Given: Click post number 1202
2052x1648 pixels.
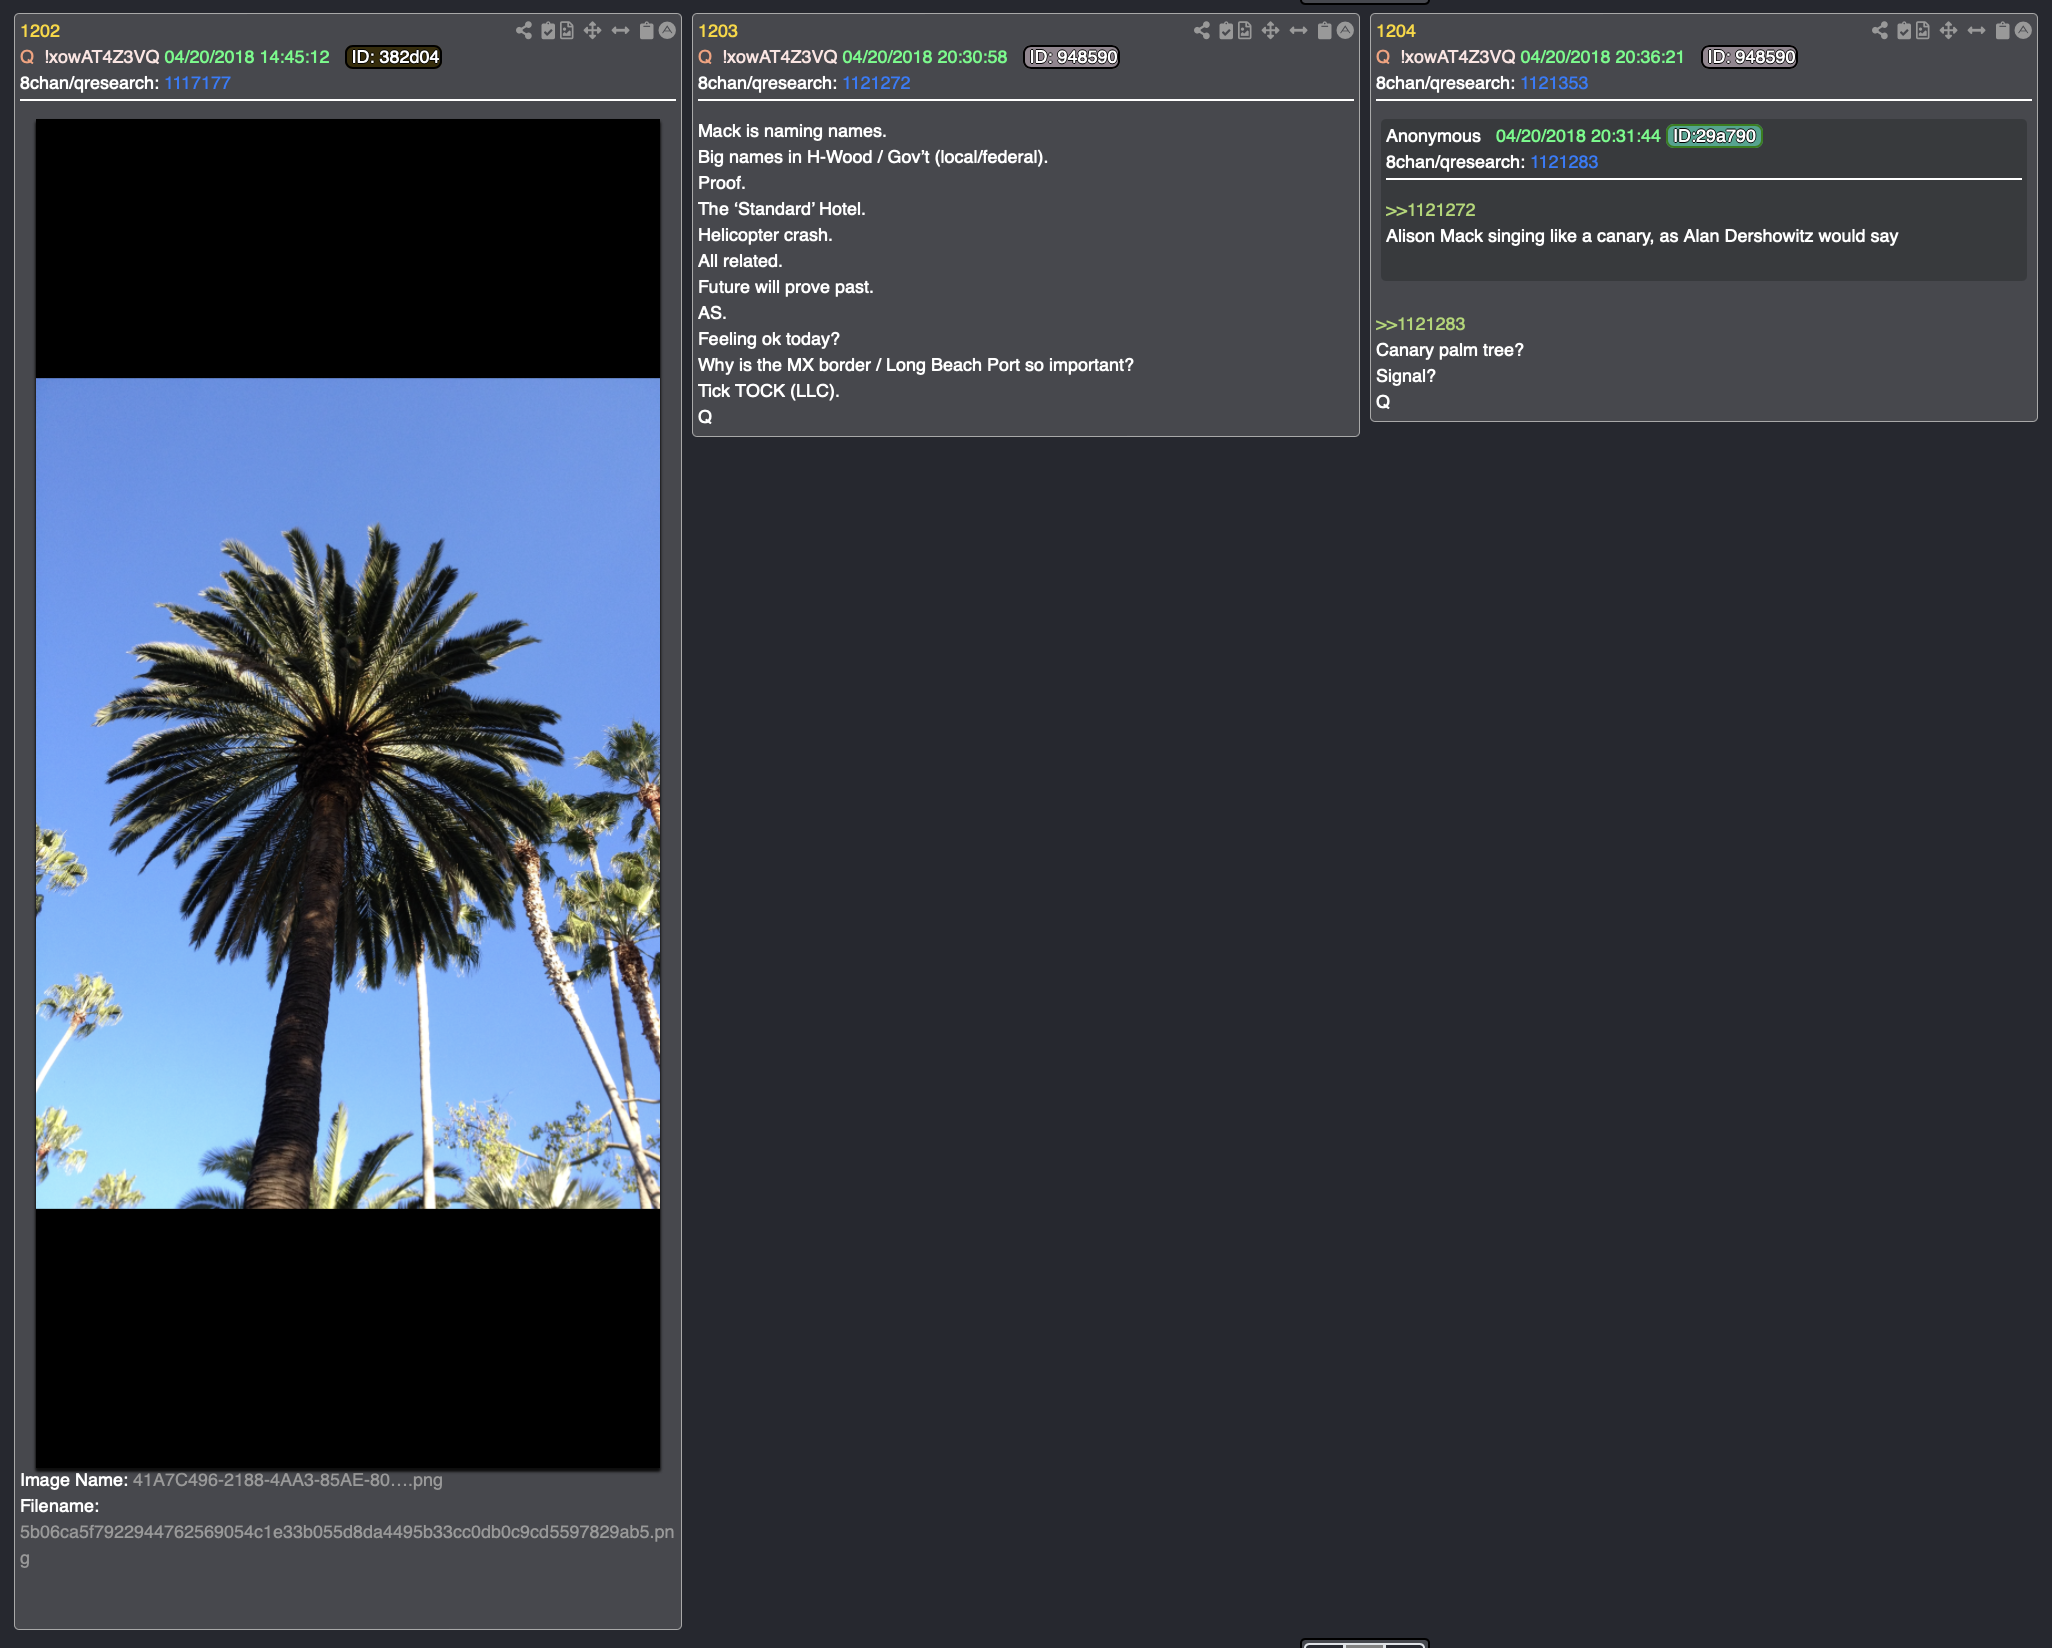Looking at the screenshot, I should tap(40, 31).
